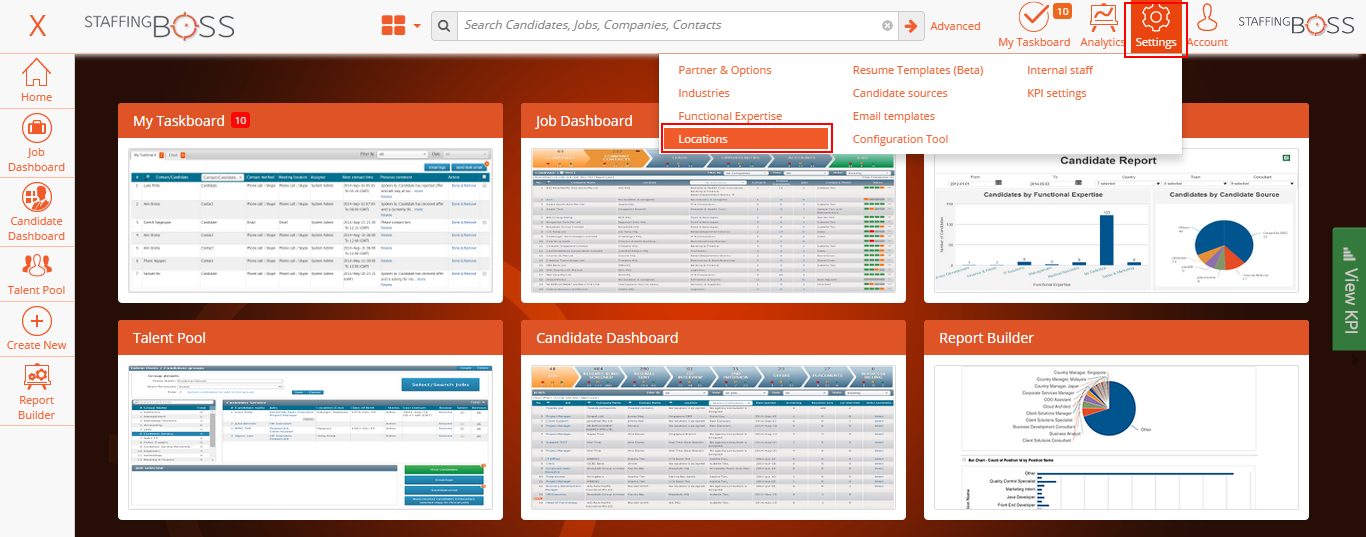Viewport: 1366px width, 537px height.
Task: Open the Account menu
Action: pos(1207,26)
